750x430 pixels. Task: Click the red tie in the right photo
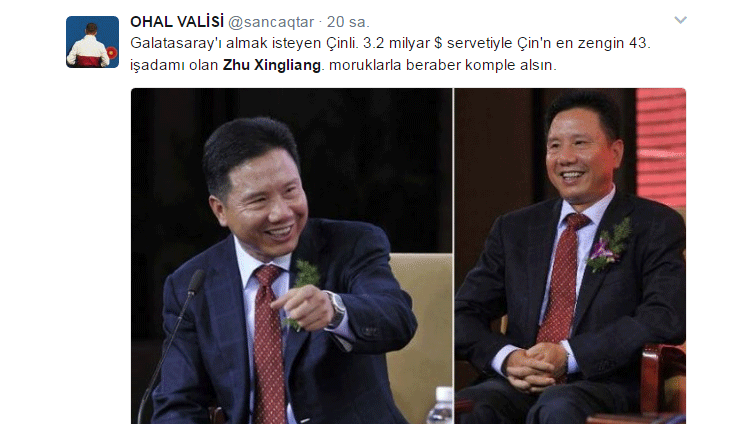point(562,280)
